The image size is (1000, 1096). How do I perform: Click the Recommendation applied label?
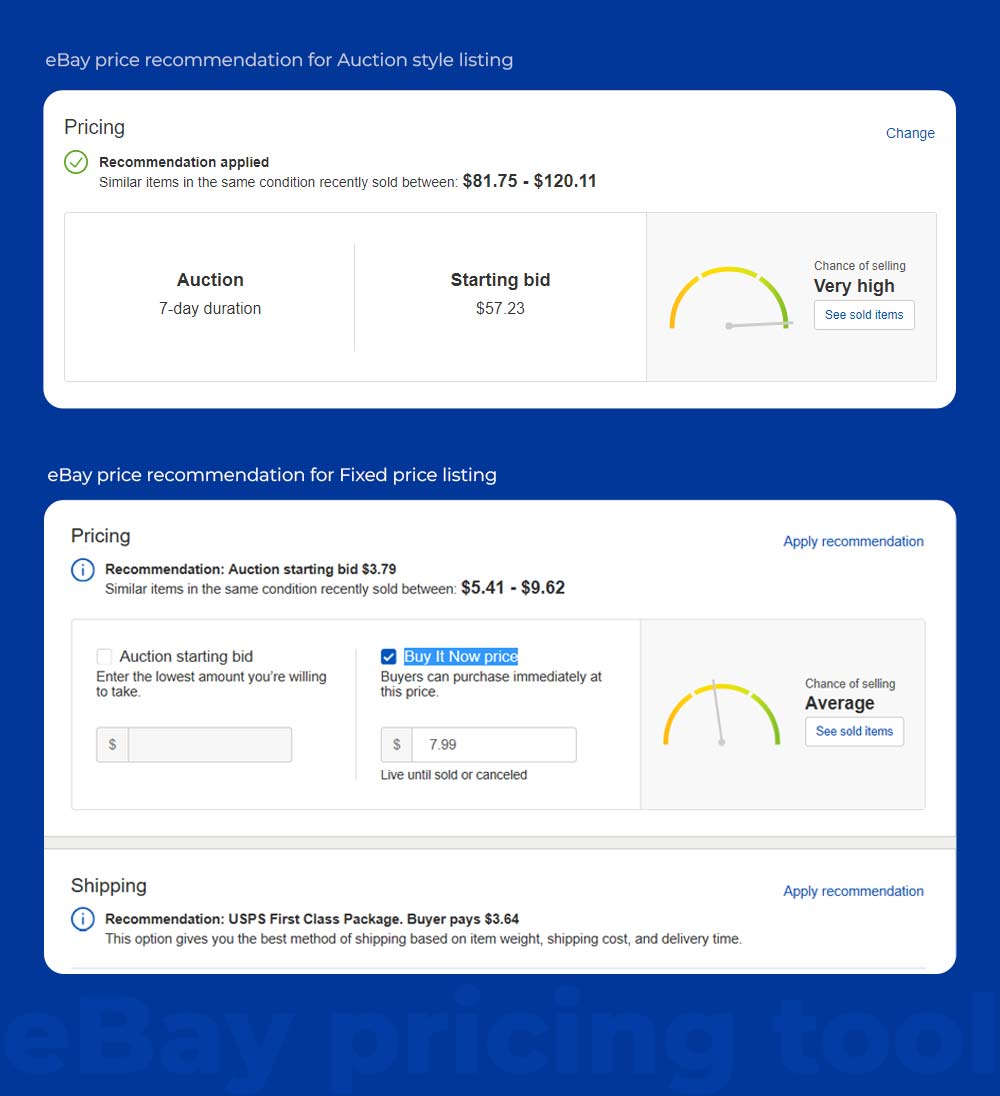[184, 162]
